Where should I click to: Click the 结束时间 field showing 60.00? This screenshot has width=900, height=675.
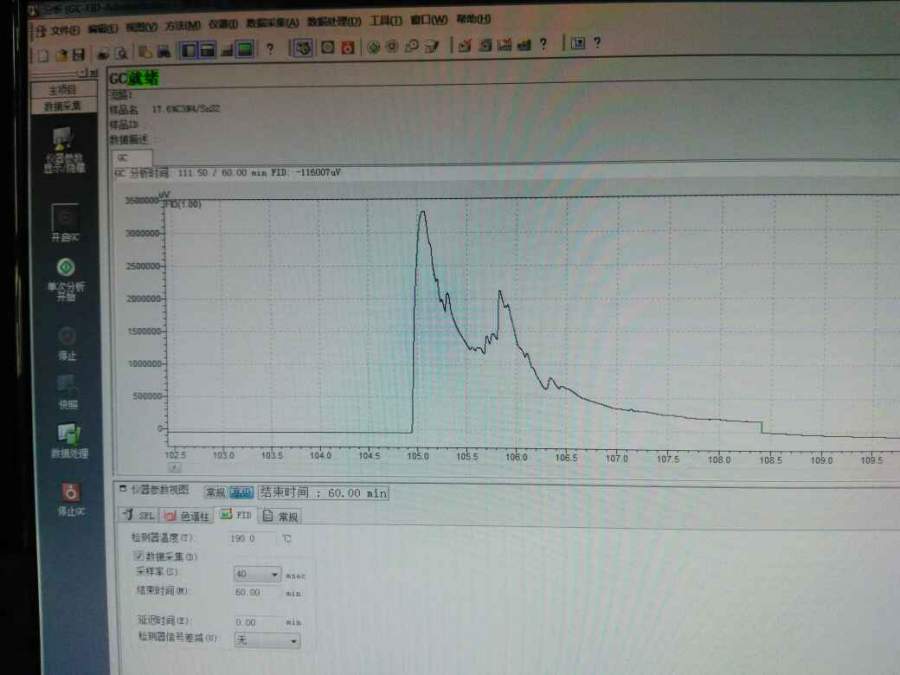click(x=256, y=592)
